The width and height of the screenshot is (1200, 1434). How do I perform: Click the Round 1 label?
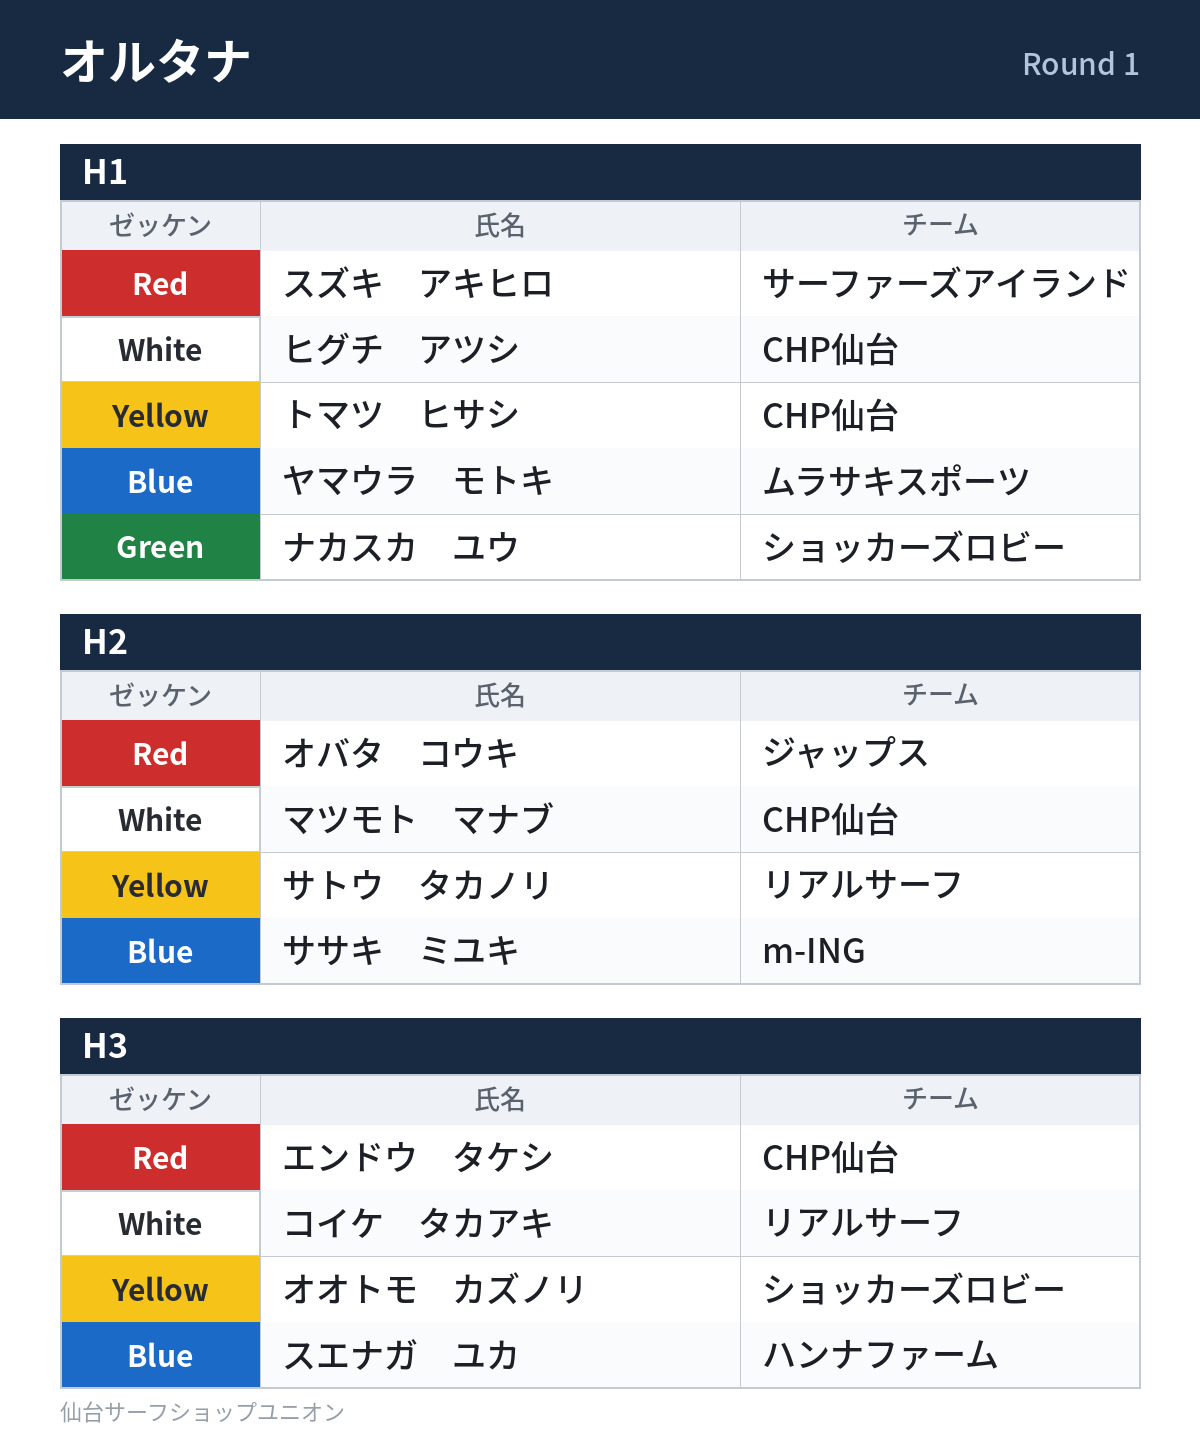click(x=1080, y=64)
